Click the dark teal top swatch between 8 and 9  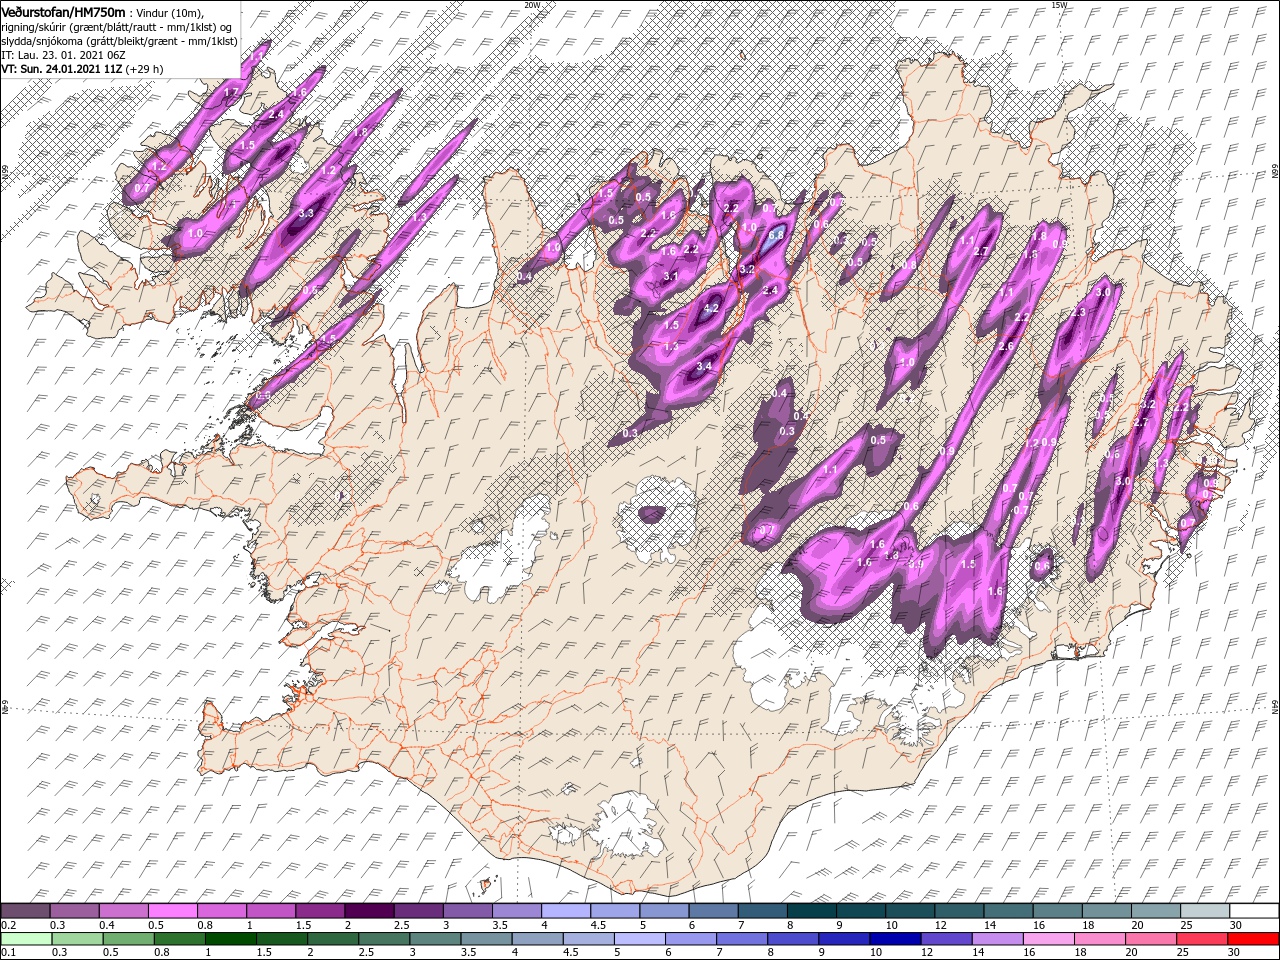pyautogui.click(x=811, y=911)
